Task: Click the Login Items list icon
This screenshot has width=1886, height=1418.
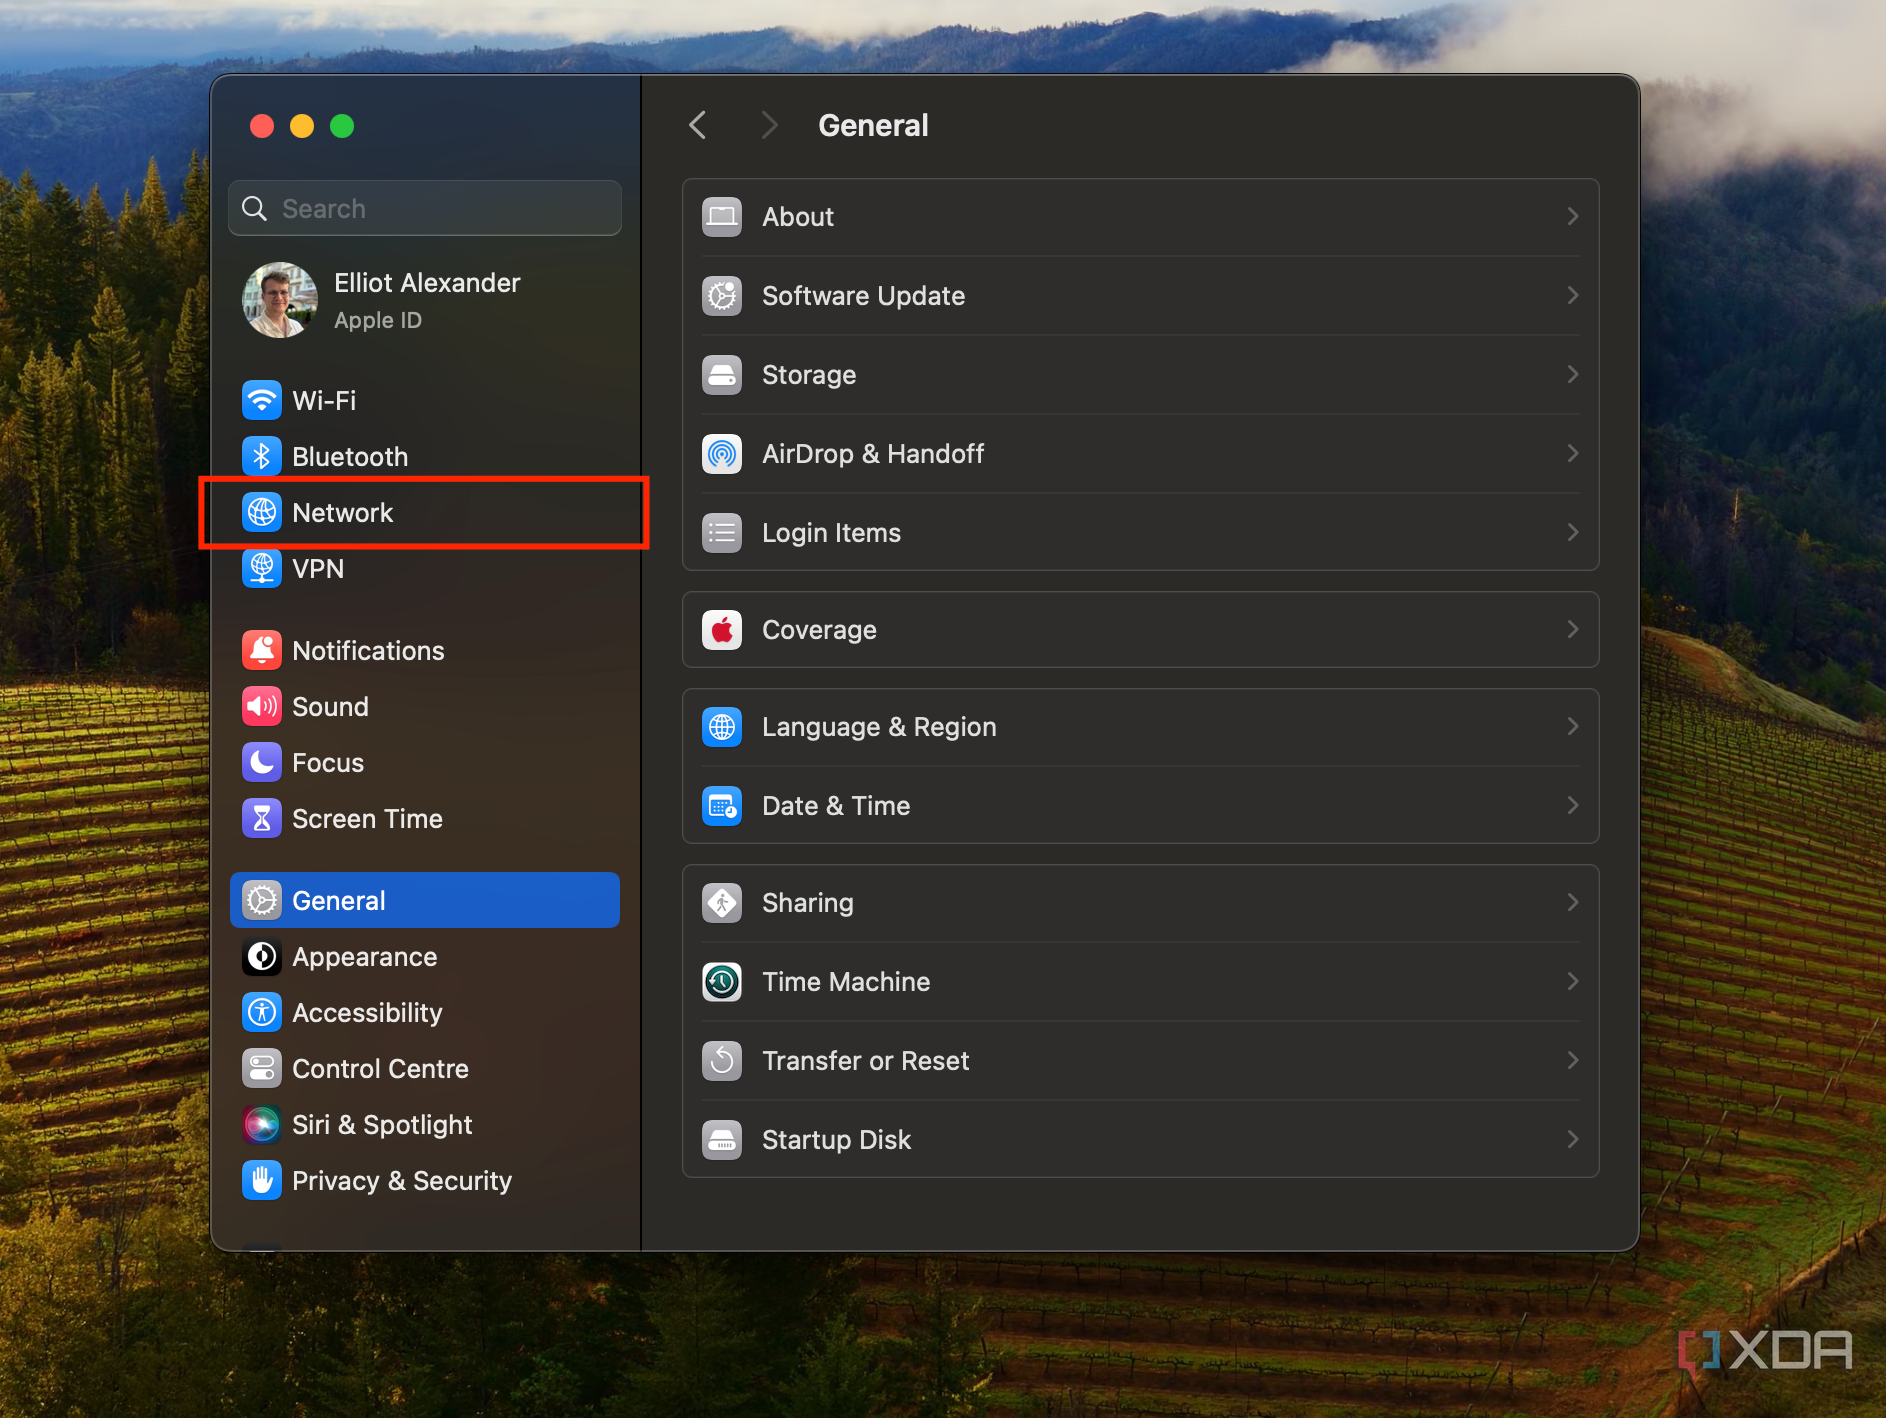Action: coord(722,533)
